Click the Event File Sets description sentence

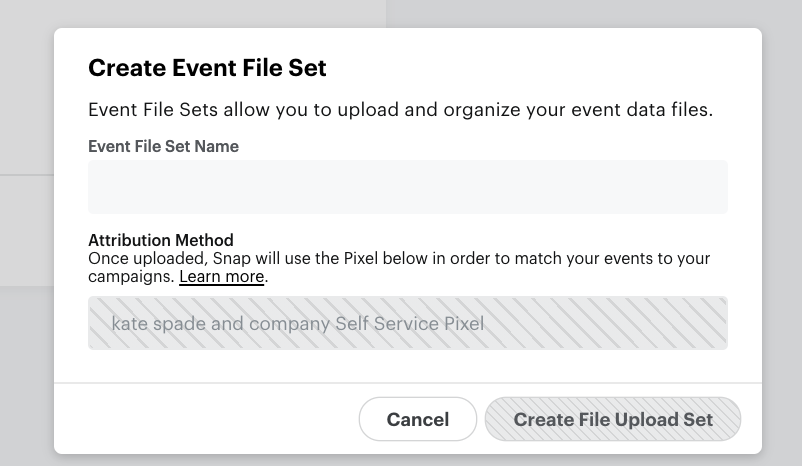click(400, 109)
